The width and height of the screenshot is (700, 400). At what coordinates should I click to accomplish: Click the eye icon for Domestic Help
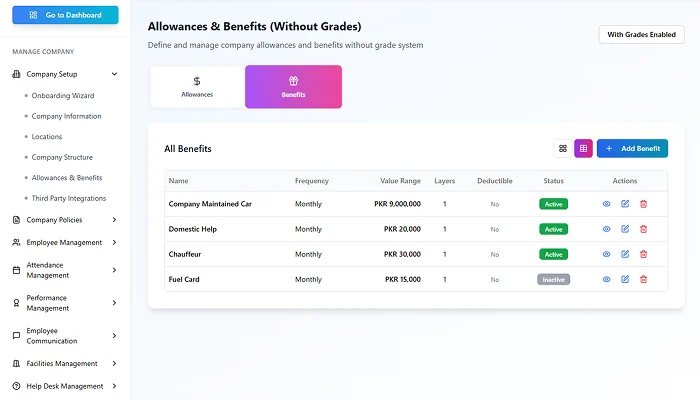coord(606,229)
